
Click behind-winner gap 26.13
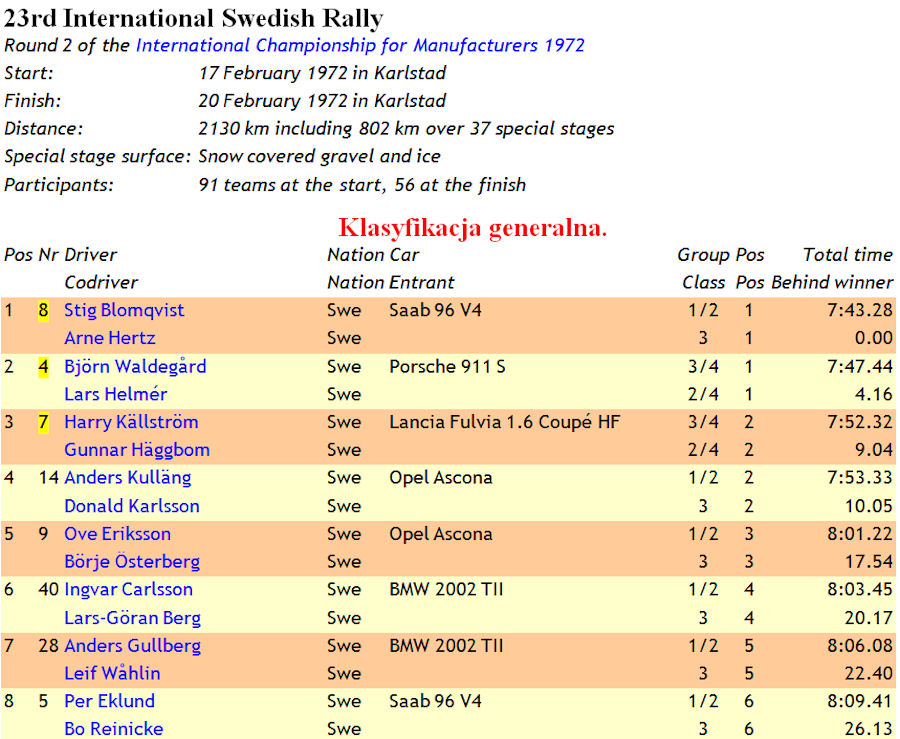tap(869, 729)
